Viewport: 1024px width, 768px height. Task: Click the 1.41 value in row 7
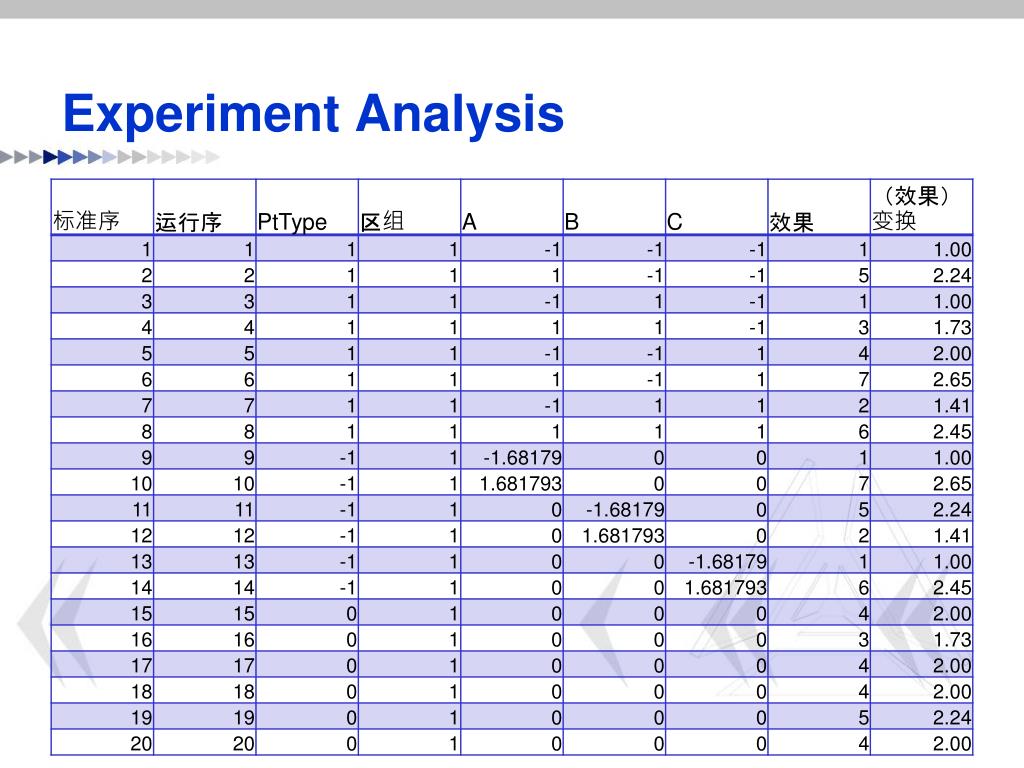952,406
